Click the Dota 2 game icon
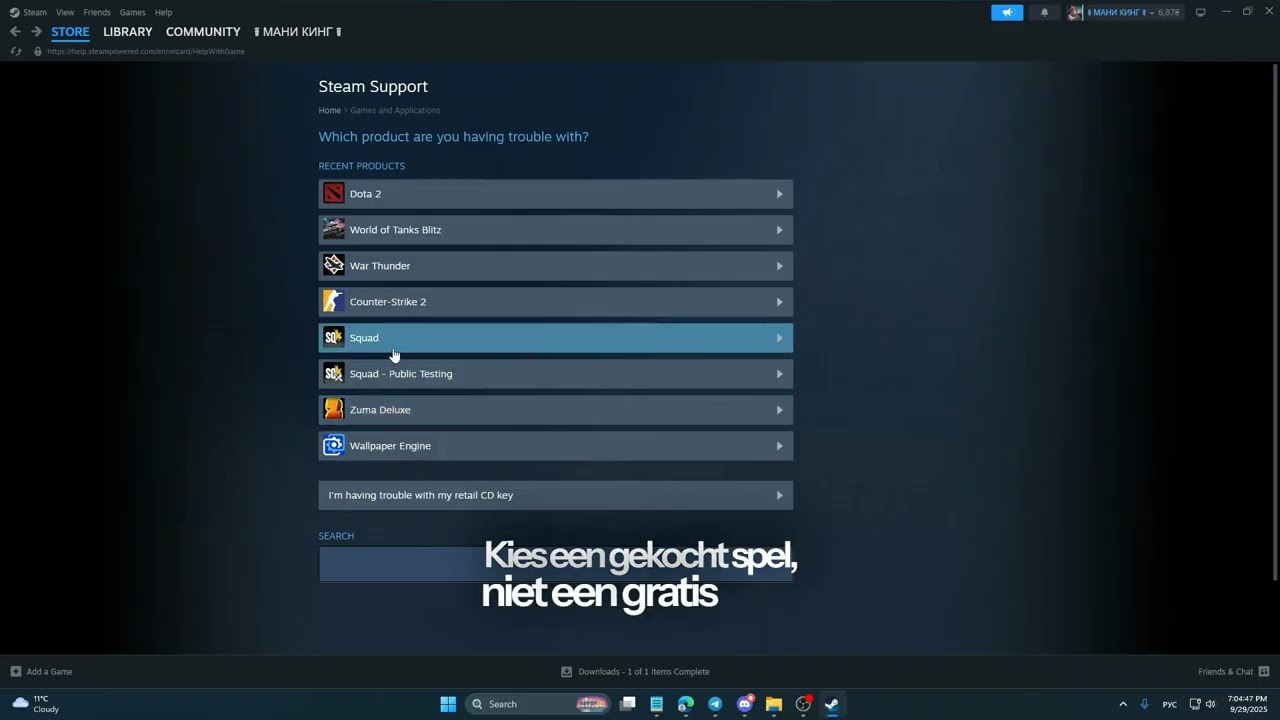The width and height of the screenshot is (1280, 720). pos(333,194)
